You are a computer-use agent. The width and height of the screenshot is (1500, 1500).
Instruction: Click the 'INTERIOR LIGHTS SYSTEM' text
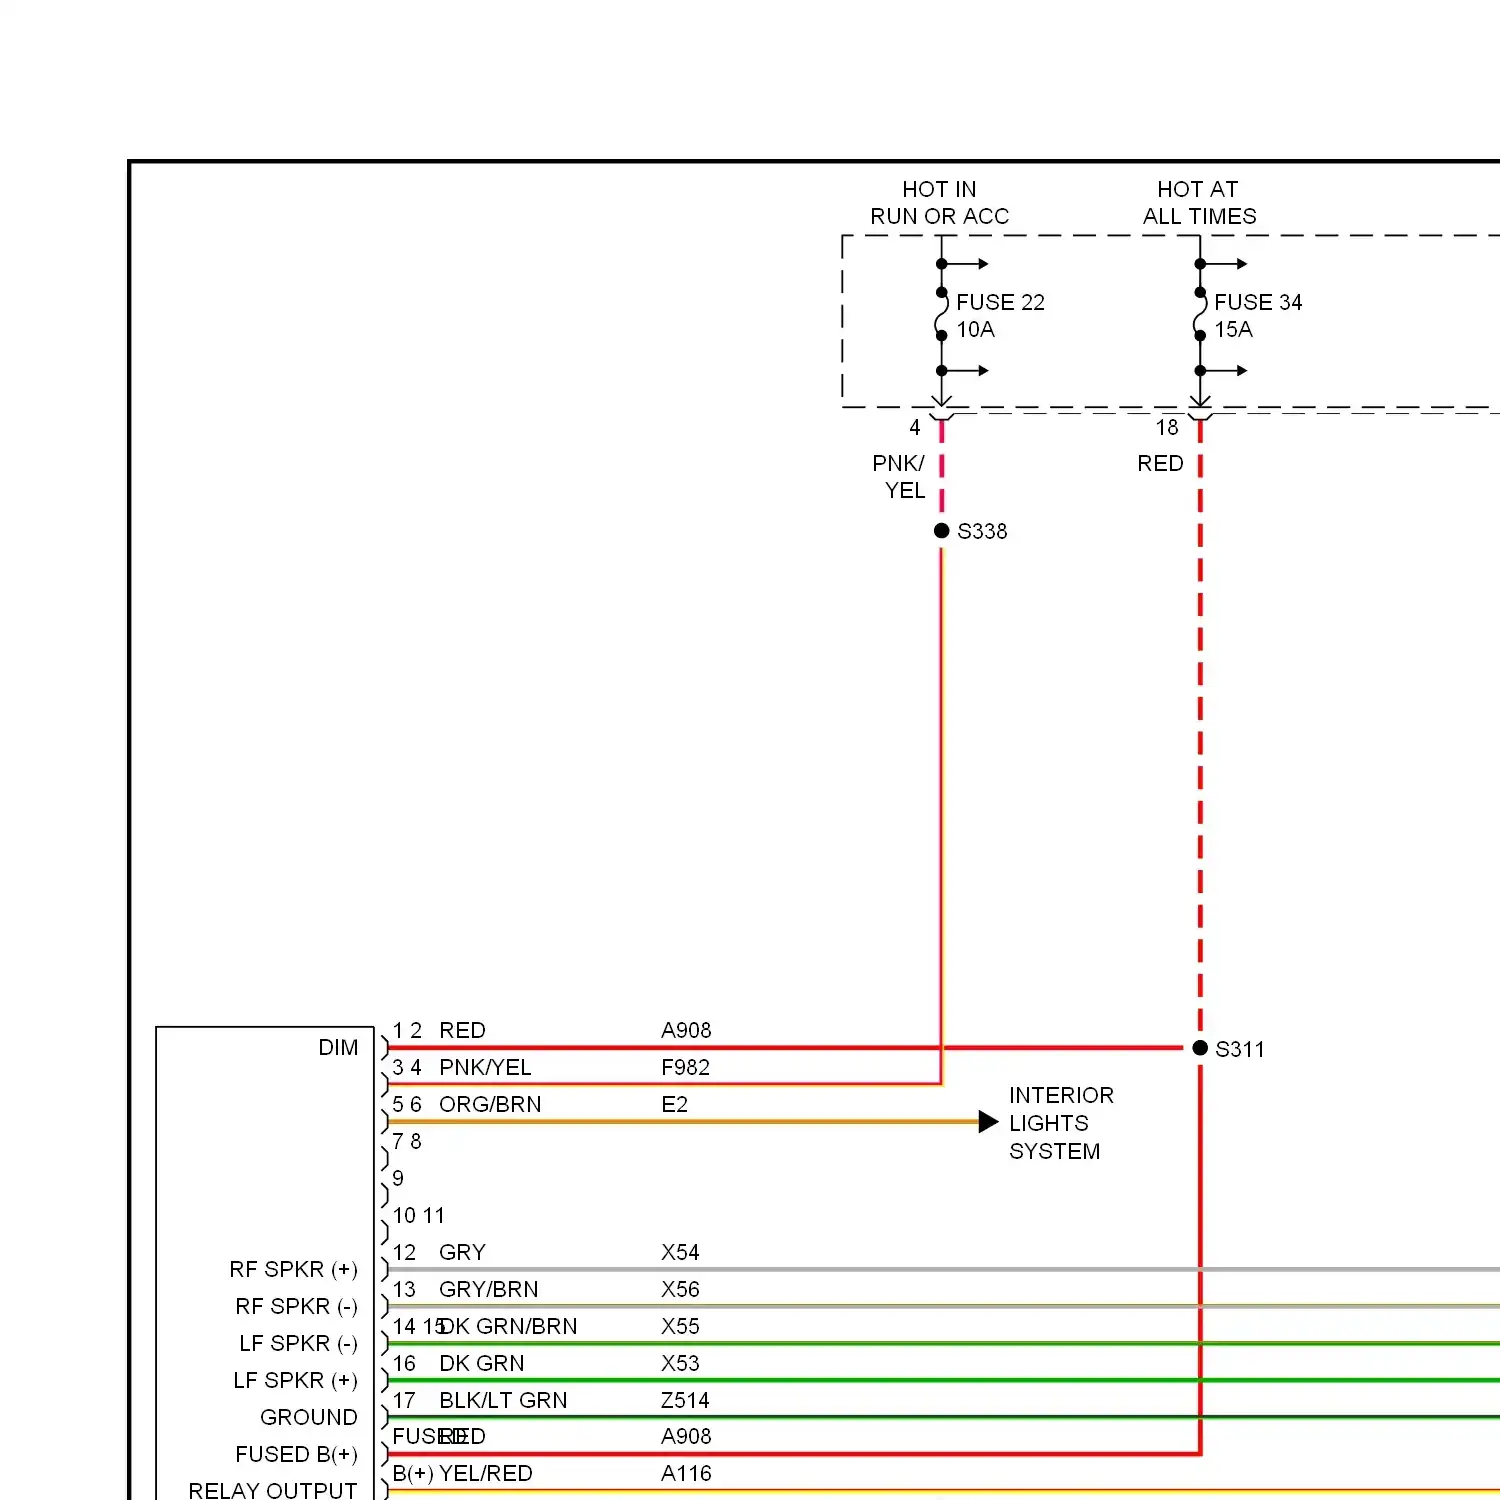coord(1061,1123)
